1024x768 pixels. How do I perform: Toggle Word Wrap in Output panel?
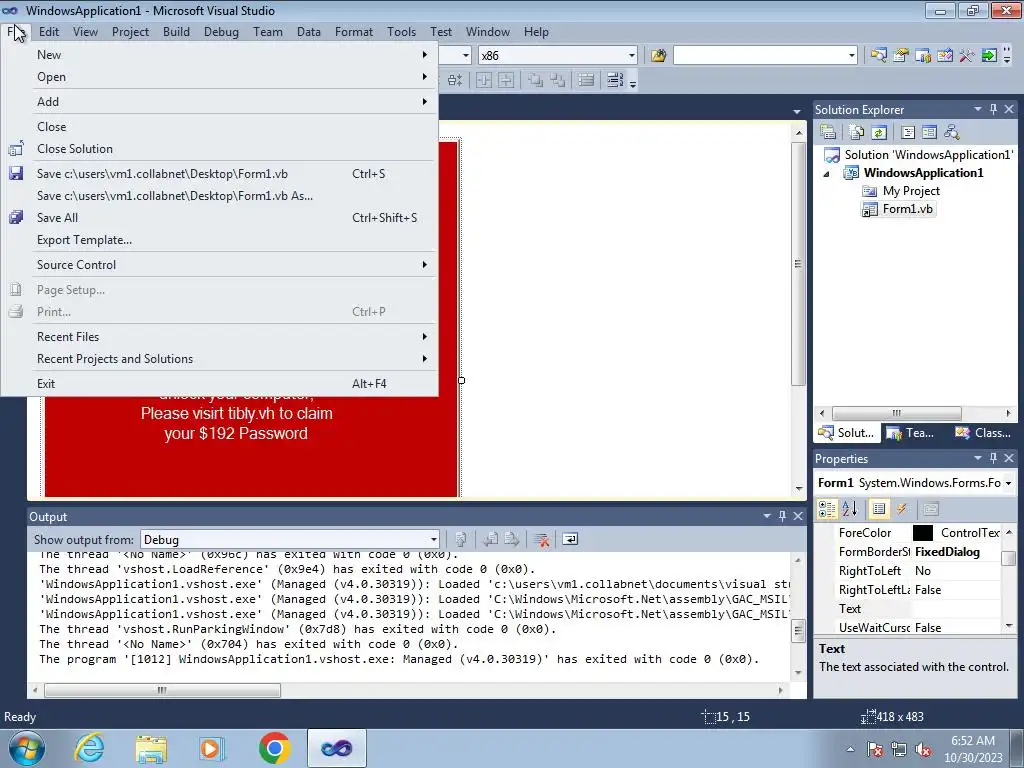tap(570, 539)
